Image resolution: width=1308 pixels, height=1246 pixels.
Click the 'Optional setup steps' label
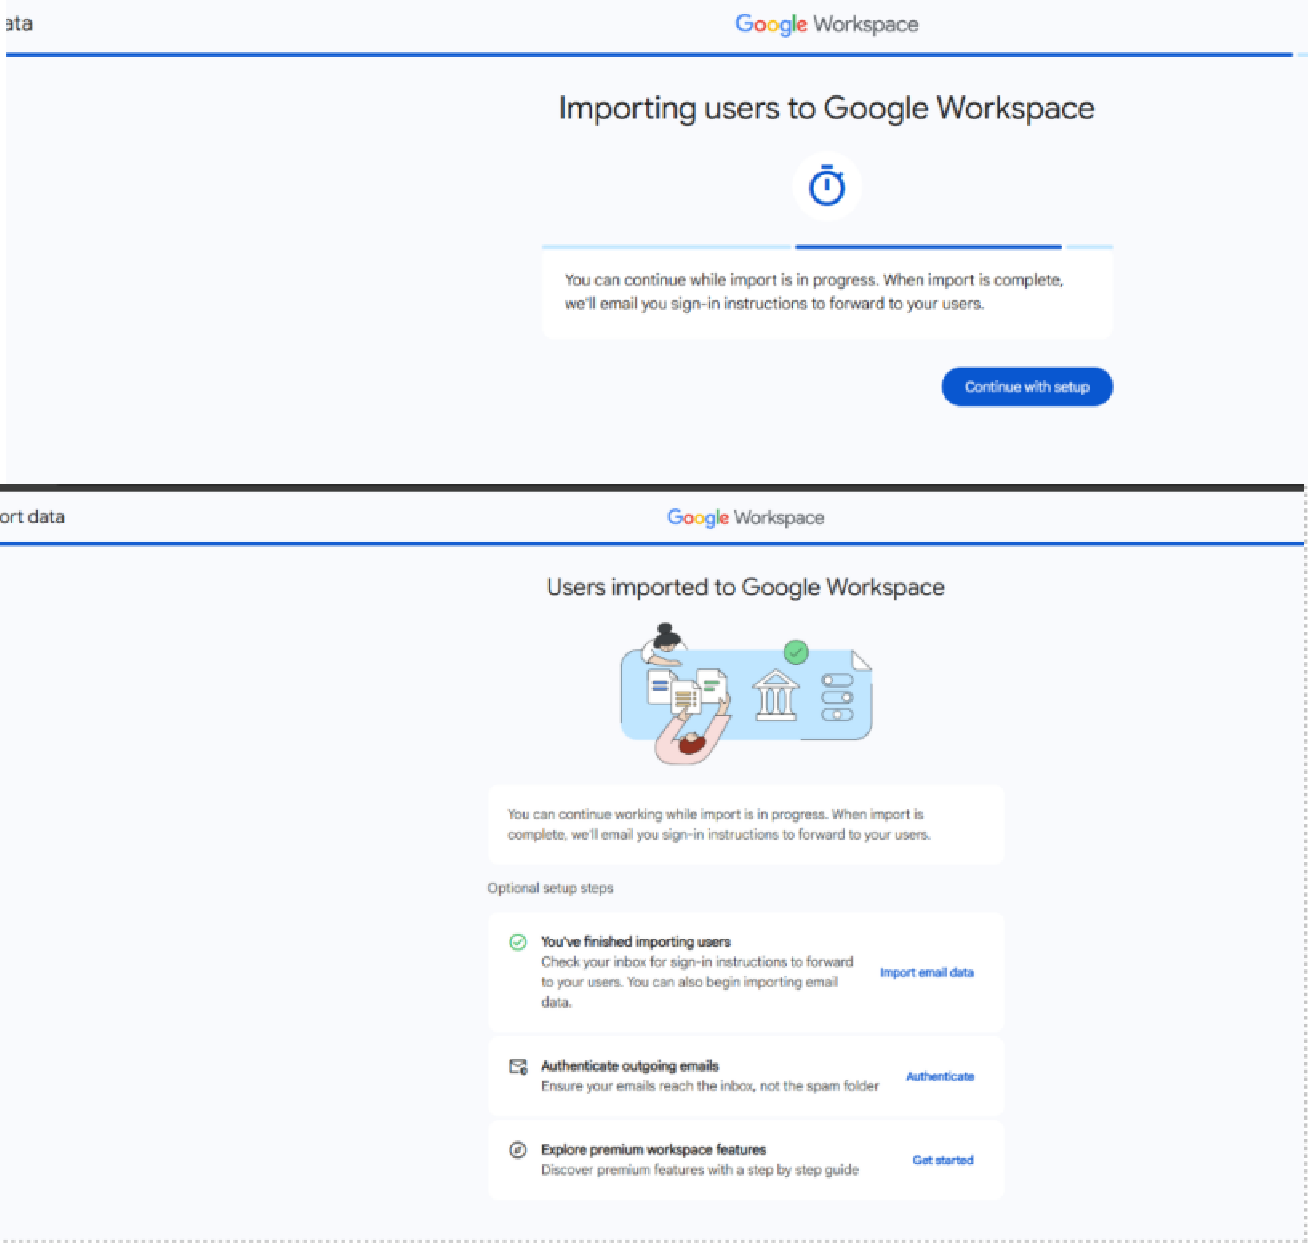click(x=550, y=888)
